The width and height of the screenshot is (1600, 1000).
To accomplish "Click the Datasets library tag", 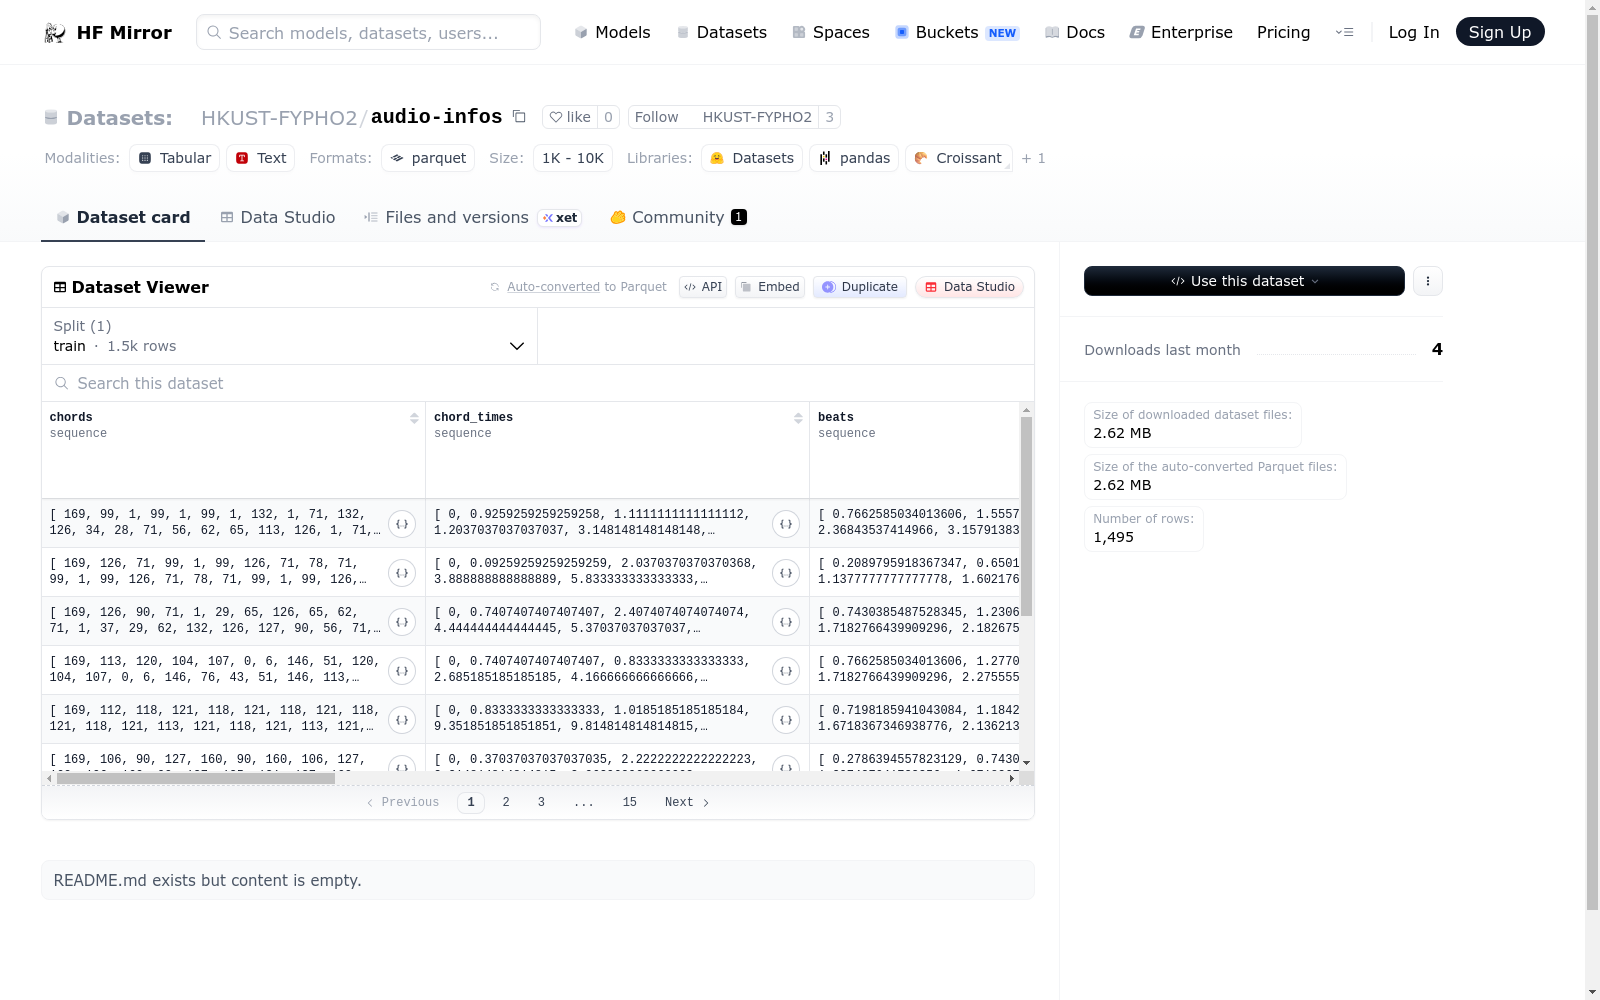I will point(752,158).
